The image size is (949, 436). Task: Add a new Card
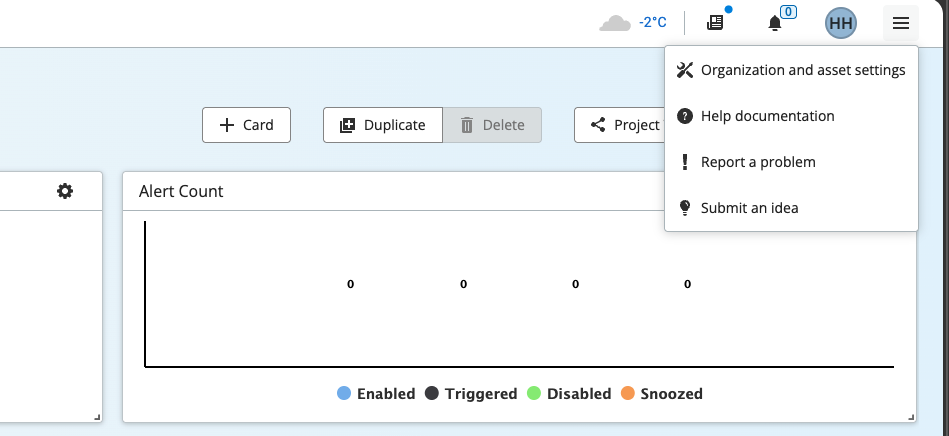246,125
